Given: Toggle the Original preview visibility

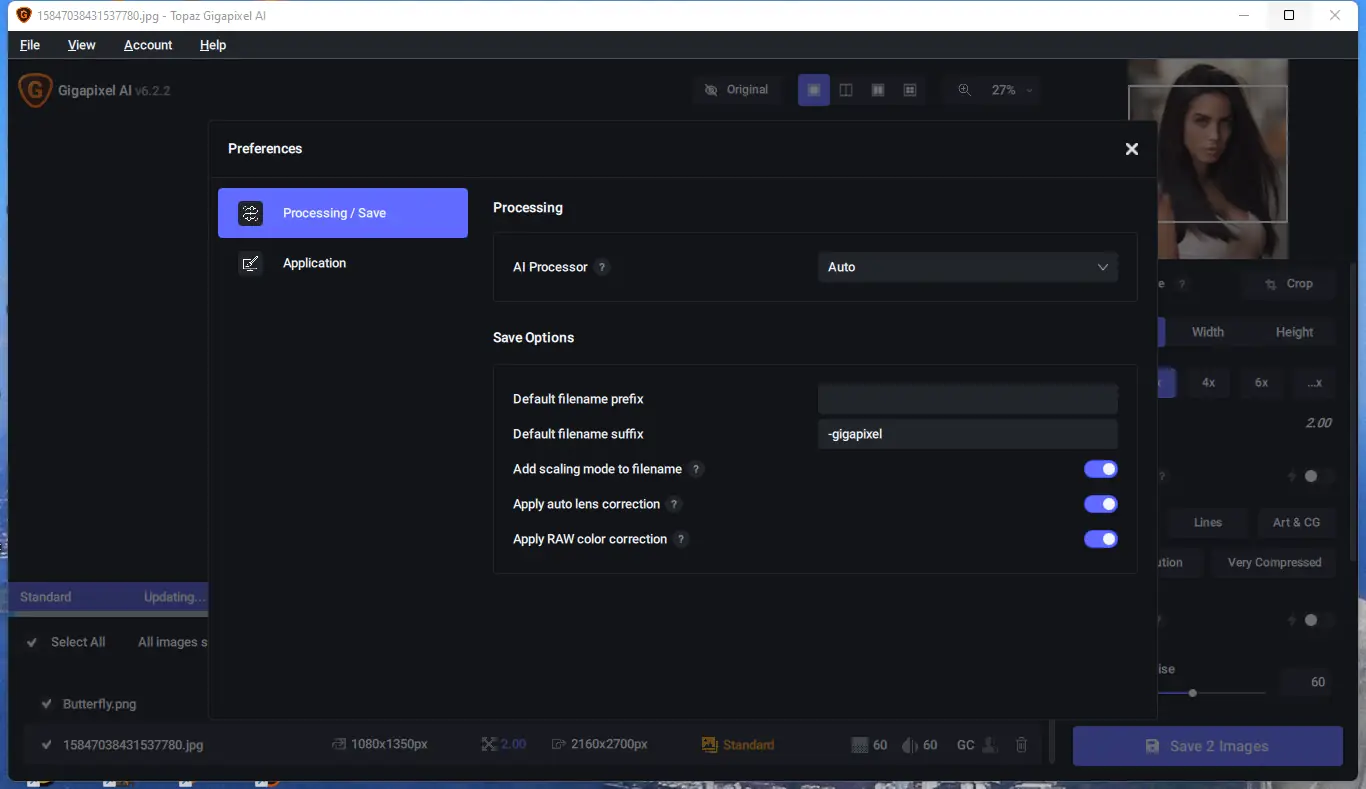Looking at the screenshot, I should (x=736, y=90).
